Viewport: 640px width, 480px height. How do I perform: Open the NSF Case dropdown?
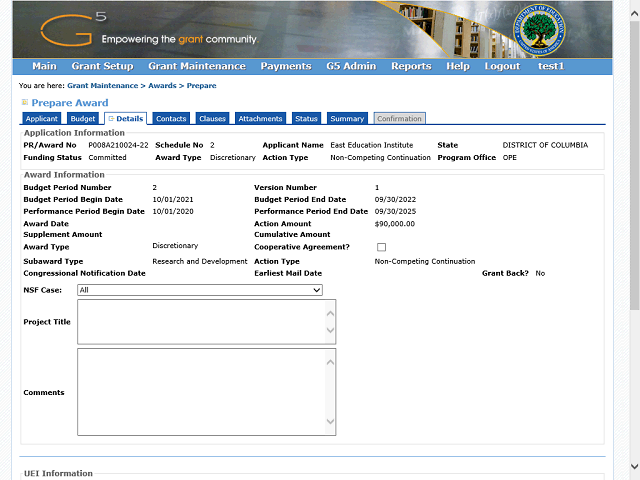coord(200,290)
